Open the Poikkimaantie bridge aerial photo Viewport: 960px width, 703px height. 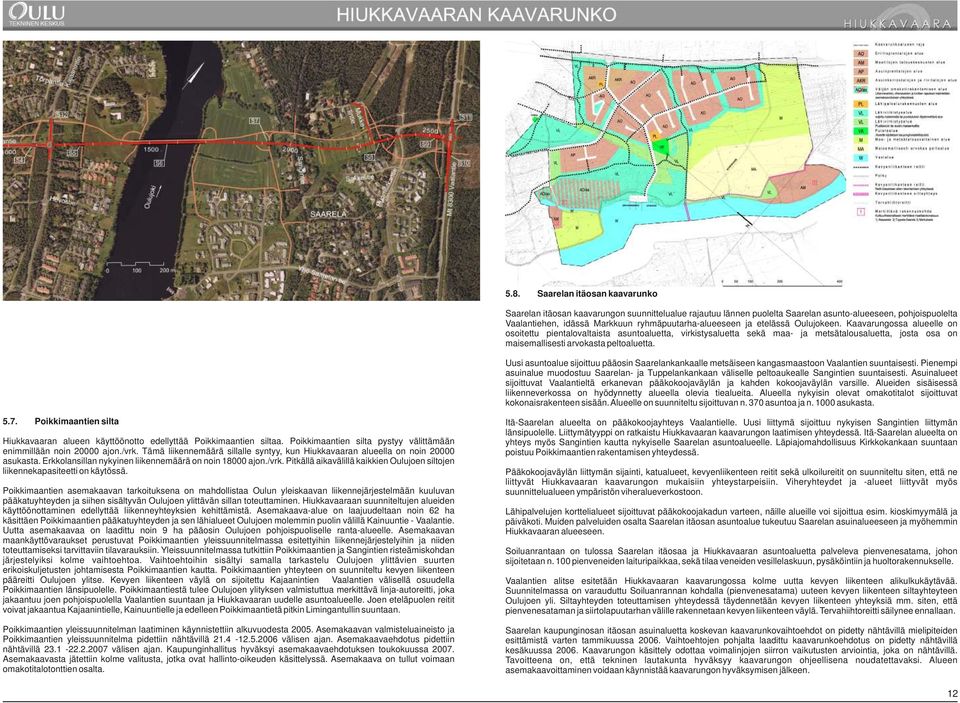click(241, 171)
